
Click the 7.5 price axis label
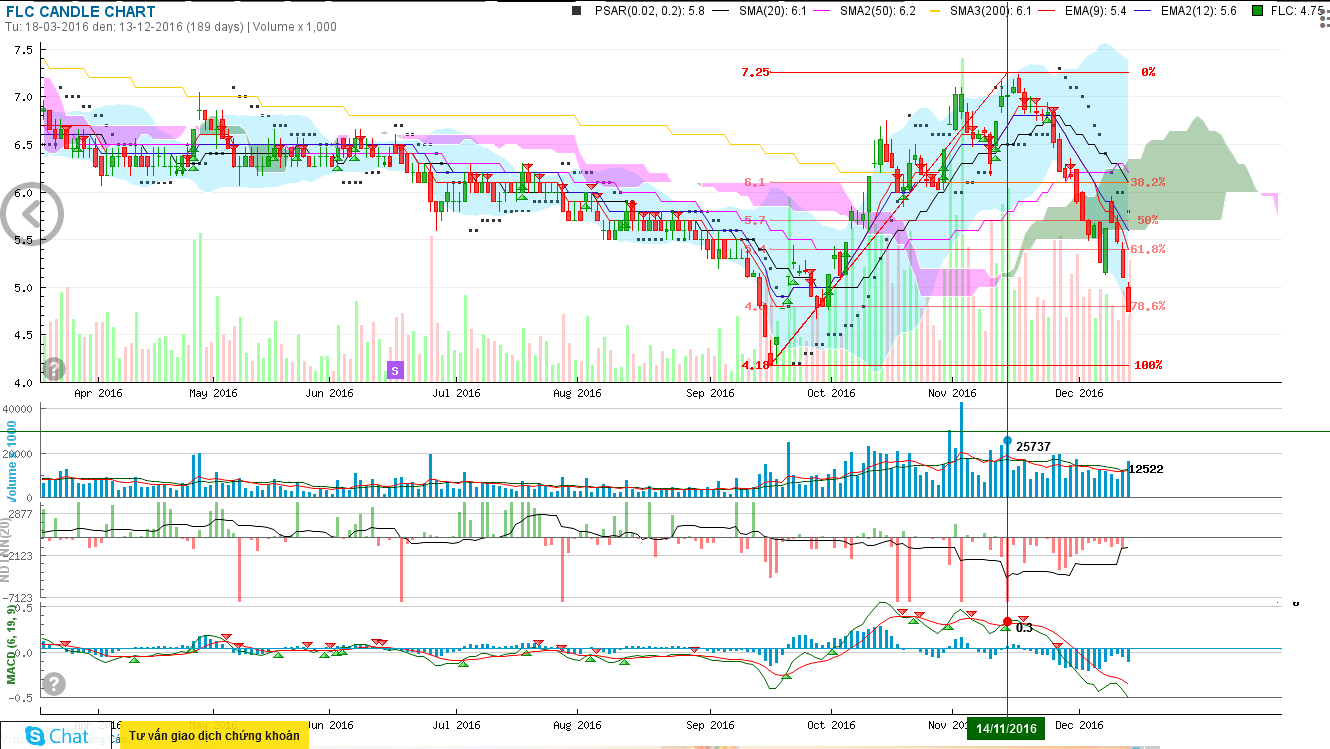point(24,49)
